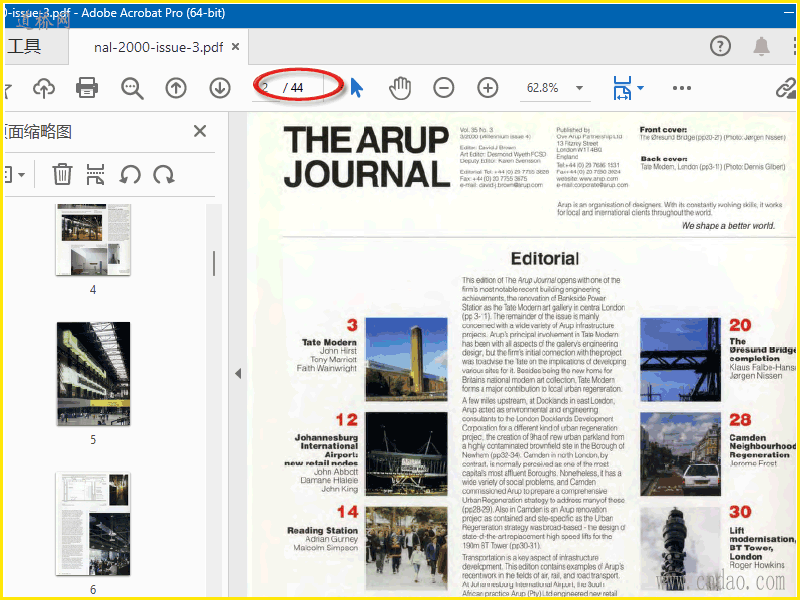Click the red page number 3
The height and width of the screenshot is (600, 800).
(352, 325)
